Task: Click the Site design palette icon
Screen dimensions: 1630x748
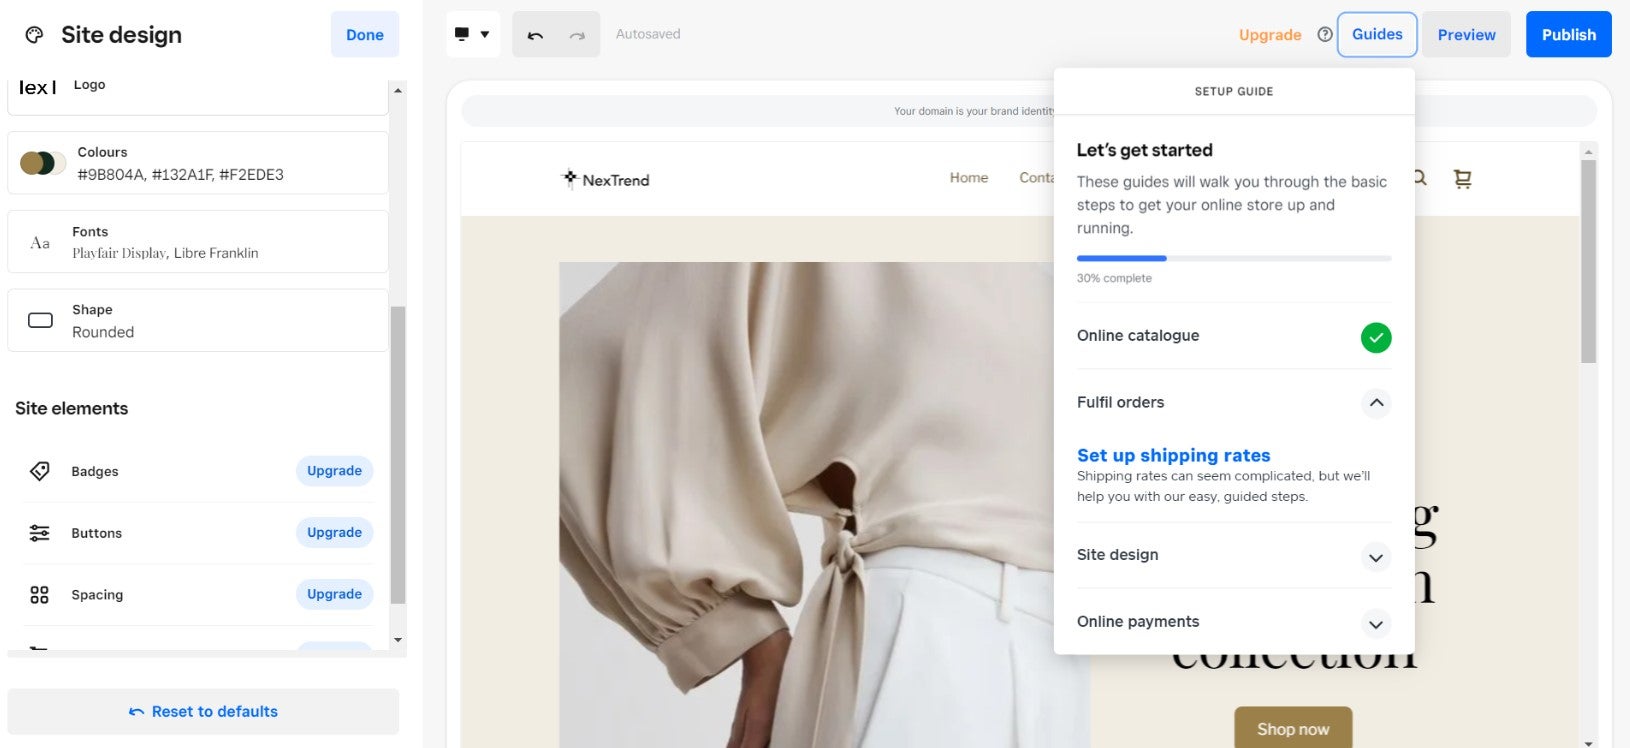Action: tap(35, 35)
